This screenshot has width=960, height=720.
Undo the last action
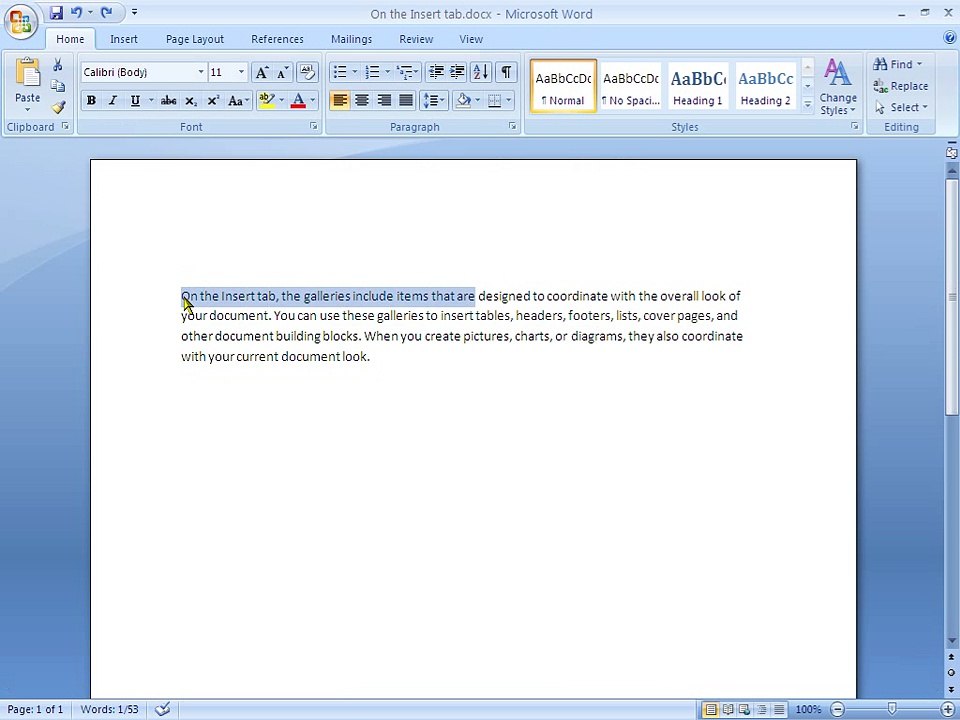pyautogui.click(x=77, y=13)
